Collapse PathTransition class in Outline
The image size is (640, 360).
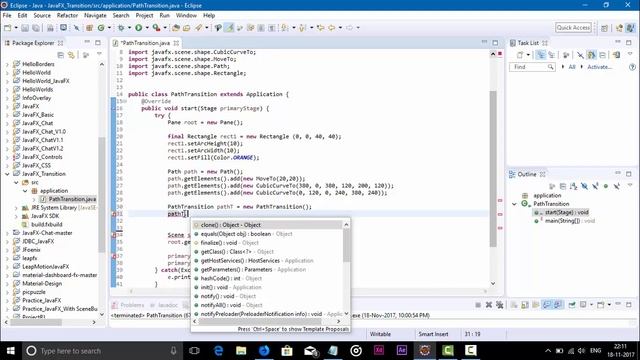point(514,204)
